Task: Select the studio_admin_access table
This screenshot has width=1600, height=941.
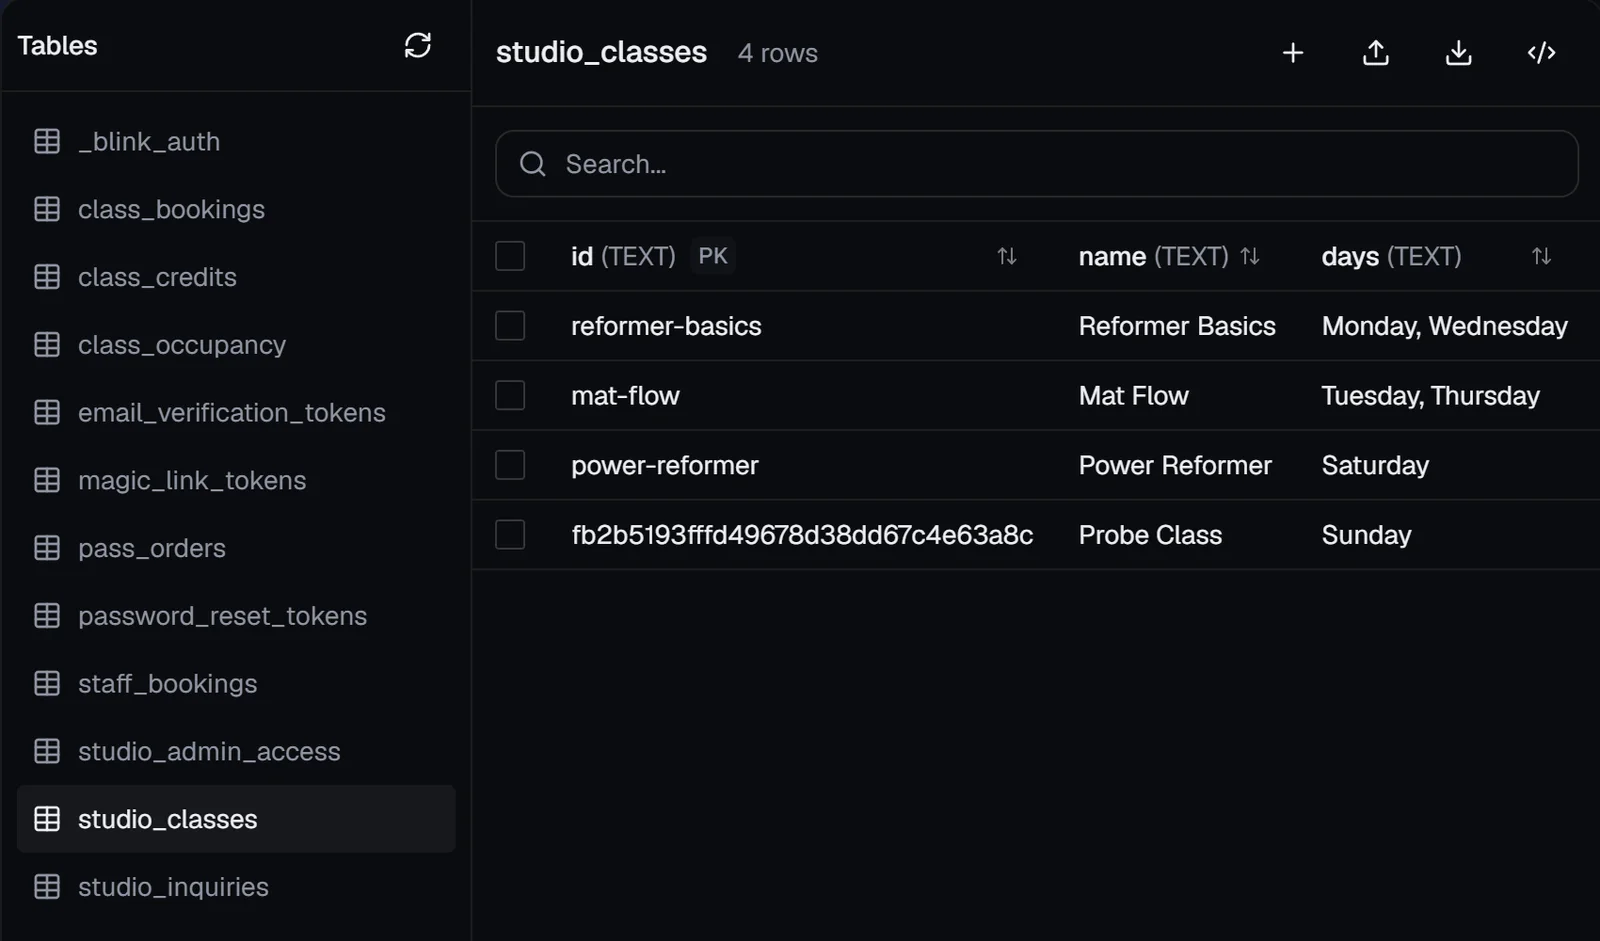Action: tap(236, 751)
